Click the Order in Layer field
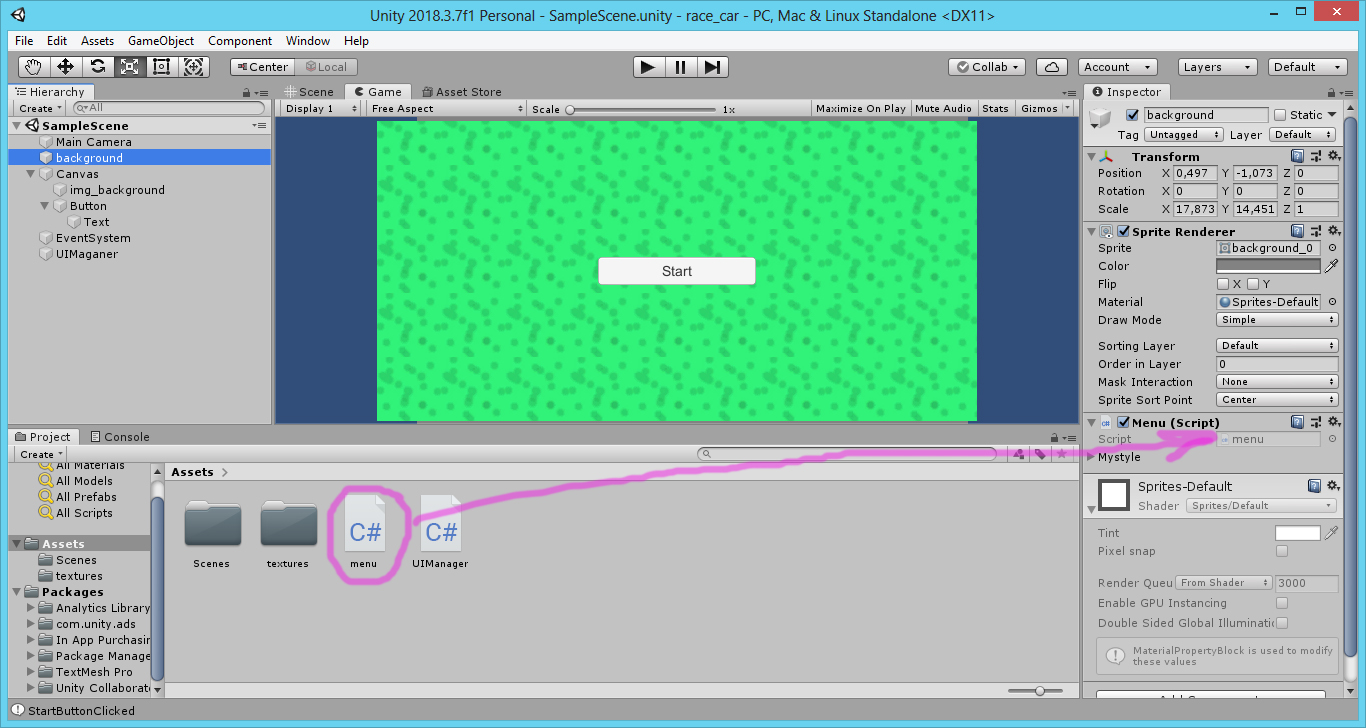 pos(1278,364)
